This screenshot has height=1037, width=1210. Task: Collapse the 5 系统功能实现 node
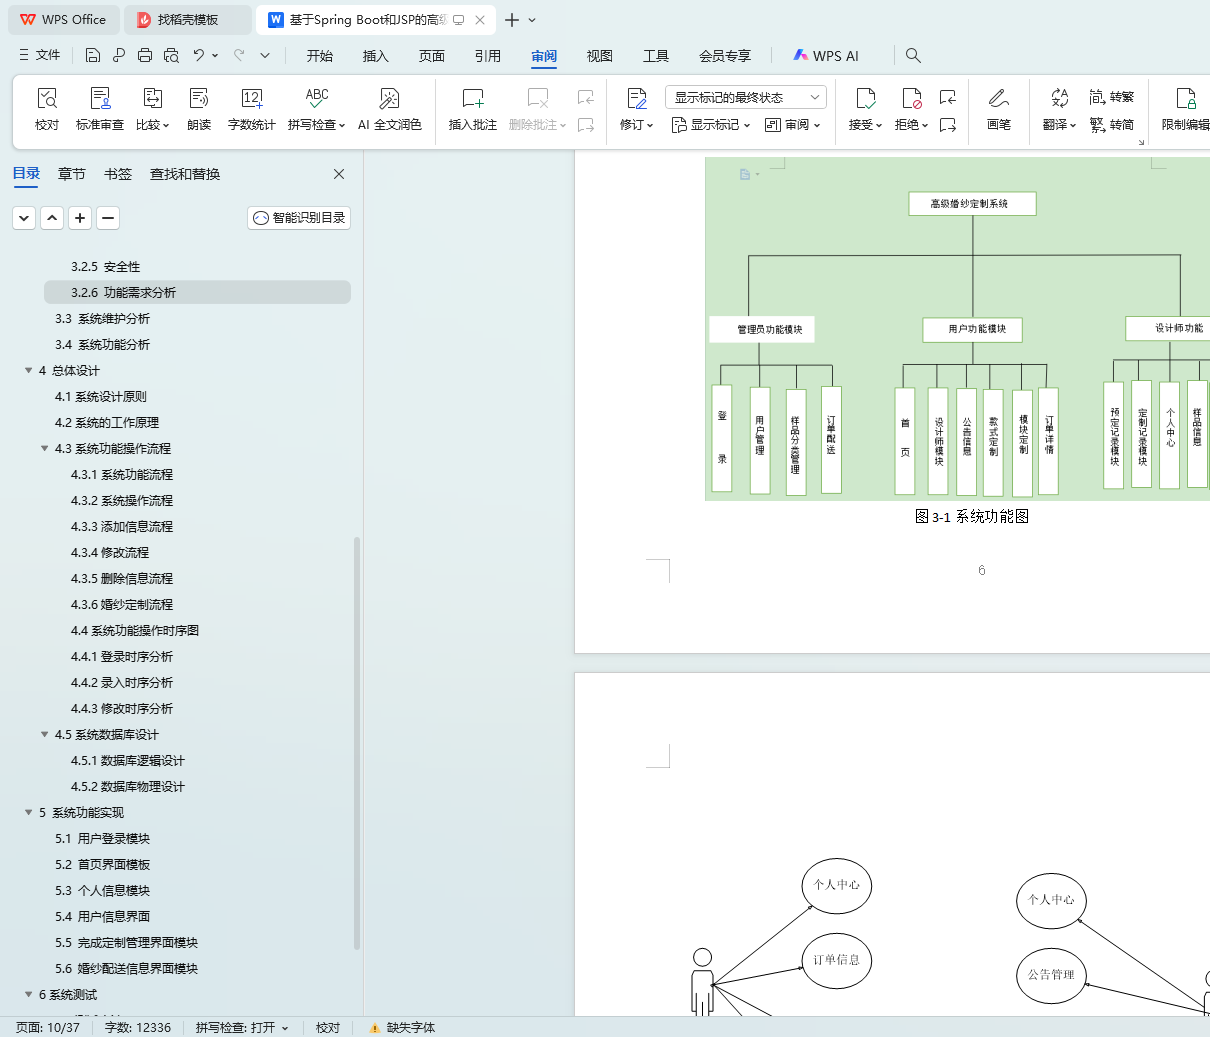click(x=29, y=812)
